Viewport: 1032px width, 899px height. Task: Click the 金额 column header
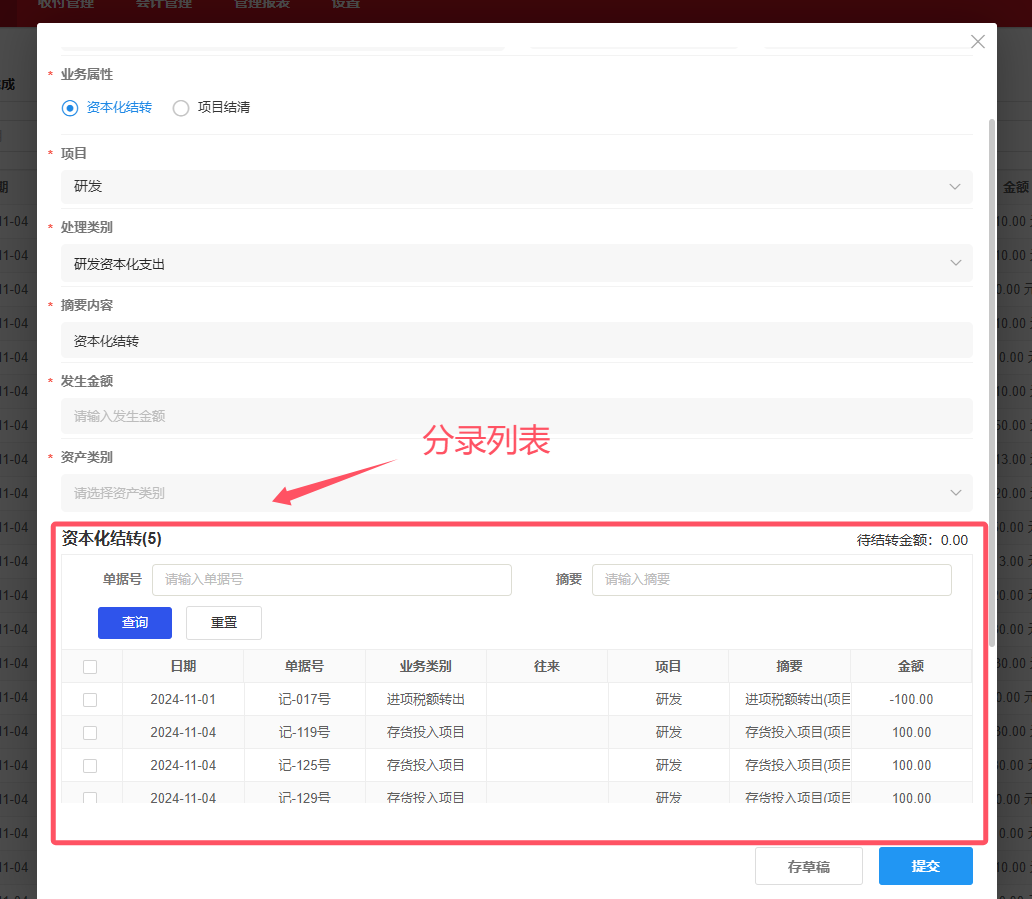point(910,667)
